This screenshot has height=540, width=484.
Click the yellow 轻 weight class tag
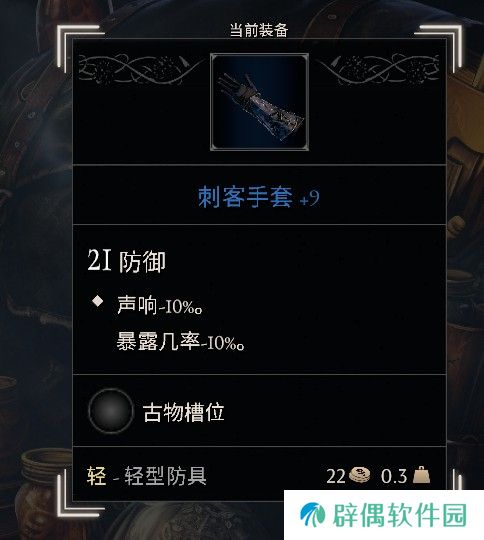click(x=96, y=476)
